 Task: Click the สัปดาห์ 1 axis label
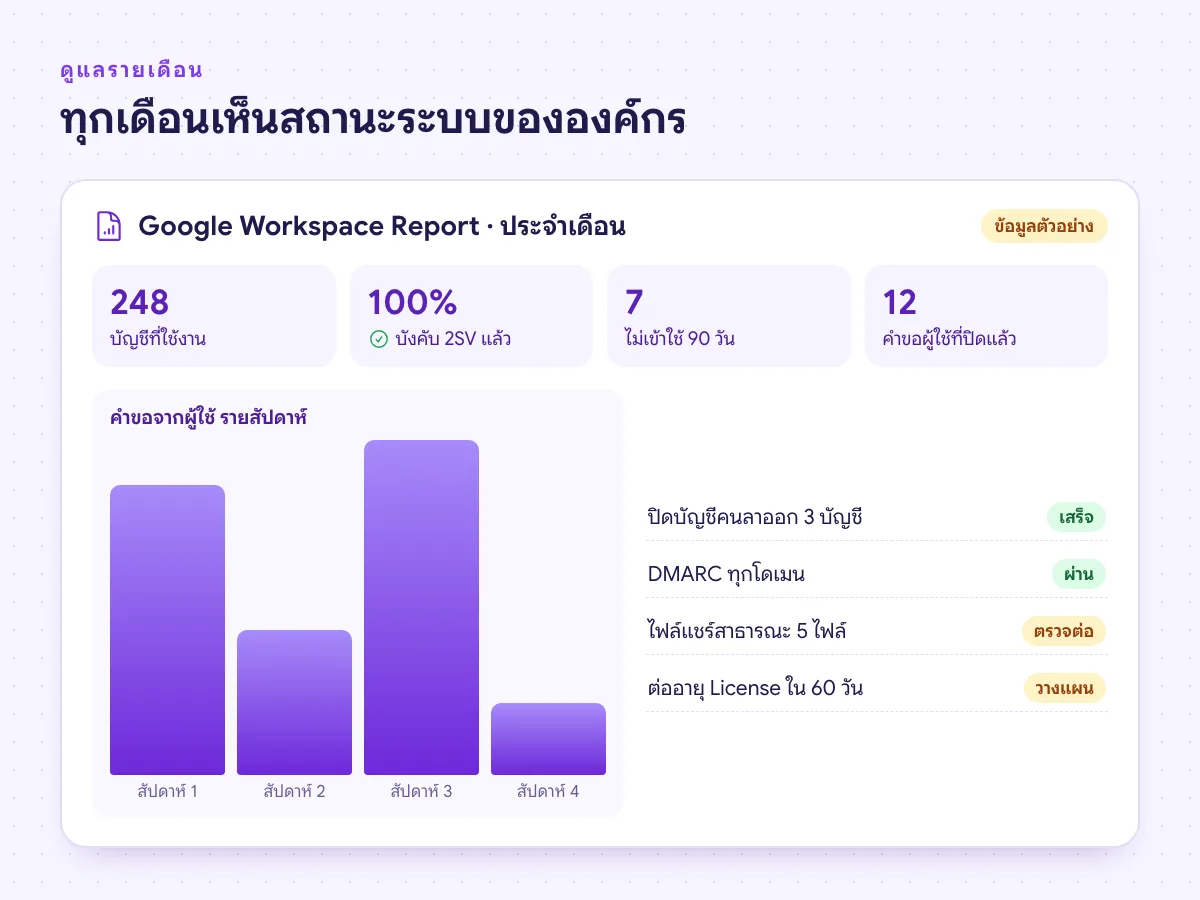pyautogui.click(x=167, y=791)
